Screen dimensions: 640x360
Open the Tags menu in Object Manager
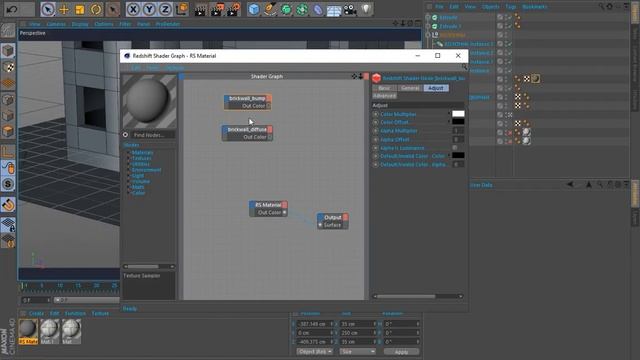[x=511, y=7]
